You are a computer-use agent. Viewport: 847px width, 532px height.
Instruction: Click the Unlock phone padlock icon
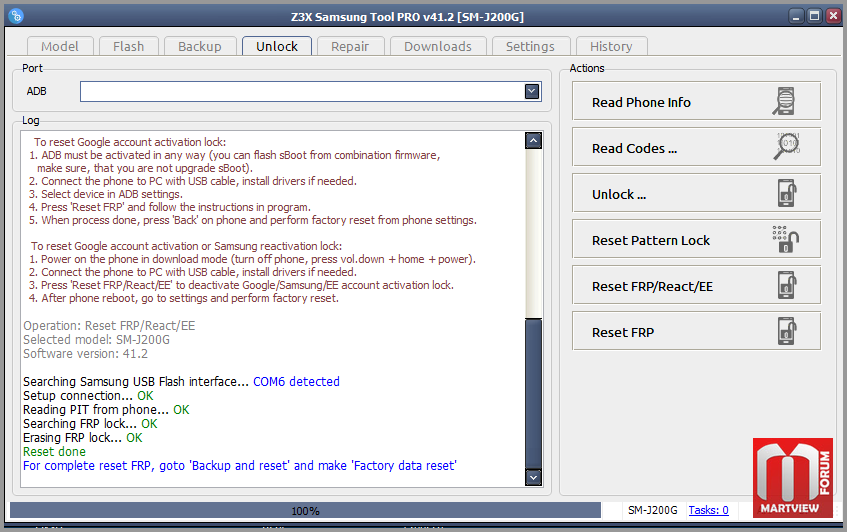[x=788, y=193]
